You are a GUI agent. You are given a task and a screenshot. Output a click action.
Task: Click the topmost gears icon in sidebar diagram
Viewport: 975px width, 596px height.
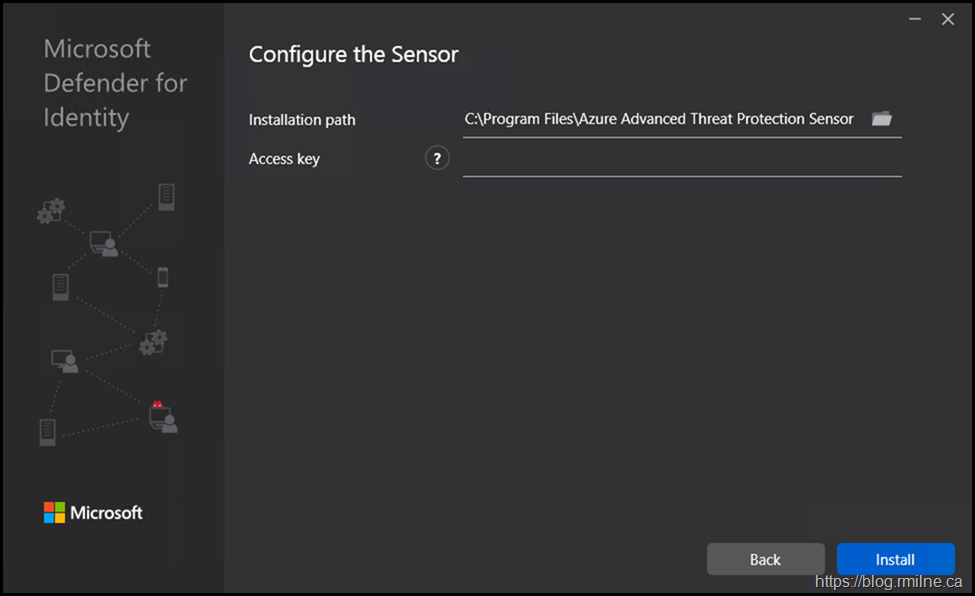[51, 210]
